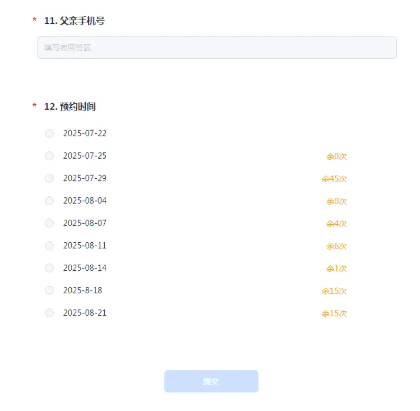Image resolution: width=420 pixels, height=411 pixels.
Task: Select the 2025-08-14 radio button
Action: (49, 268)
